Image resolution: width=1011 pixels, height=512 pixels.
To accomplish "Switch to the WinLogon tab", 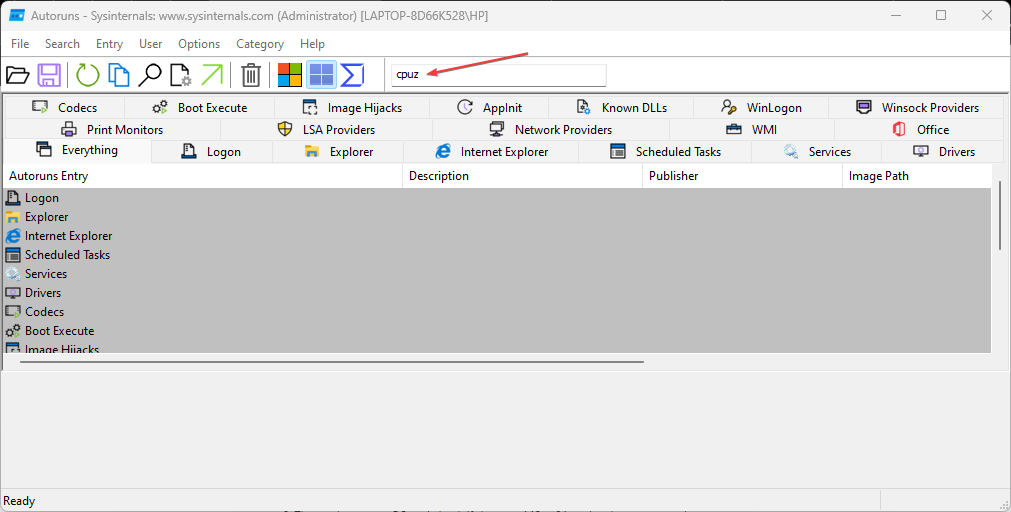I will click(761, 108).
